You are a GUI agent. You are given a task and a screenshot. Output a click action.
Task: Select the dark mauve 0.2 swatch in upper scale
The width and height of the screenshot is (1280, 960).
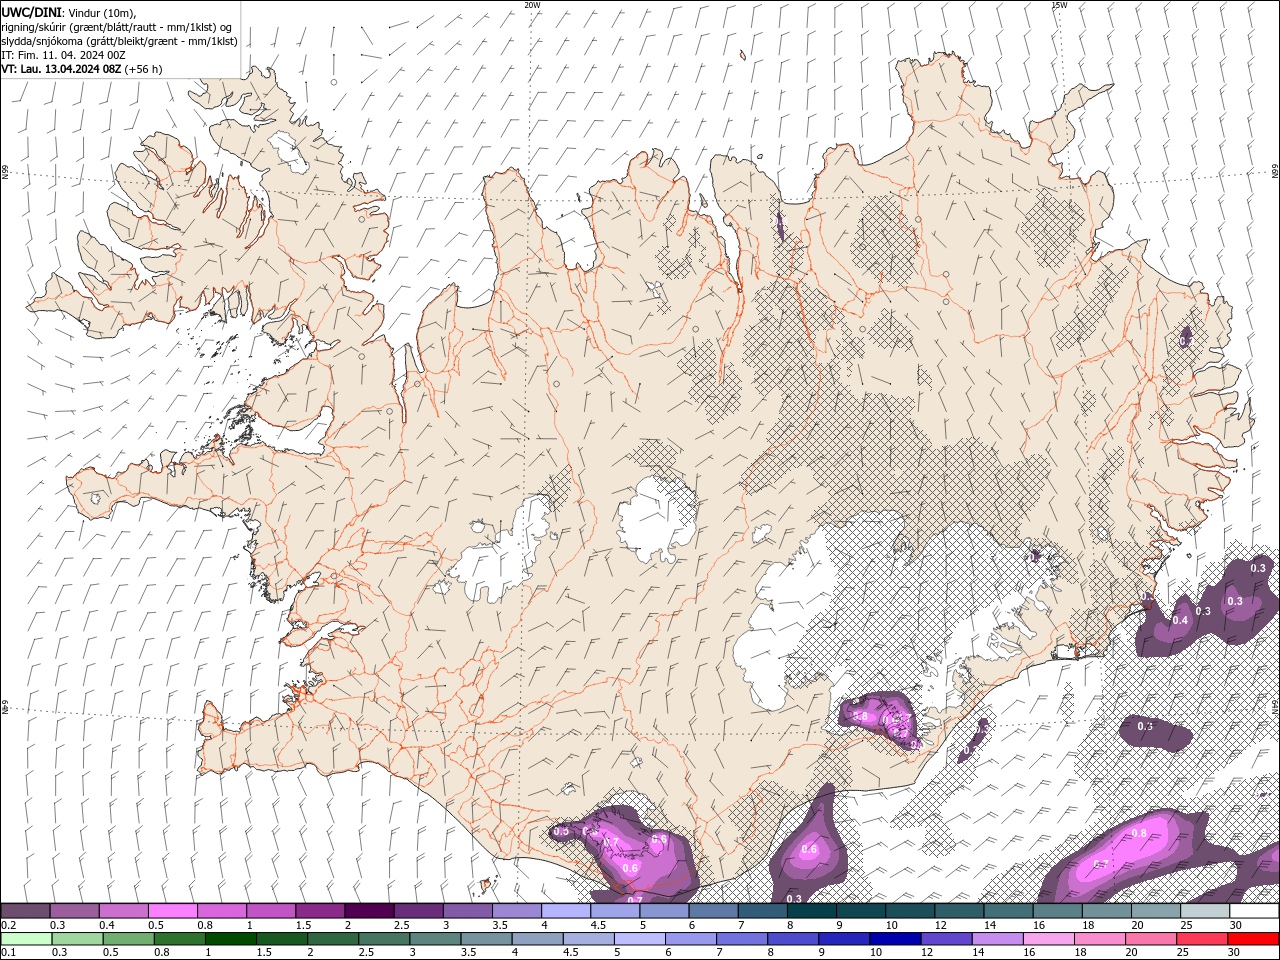(x=25, y=911)
